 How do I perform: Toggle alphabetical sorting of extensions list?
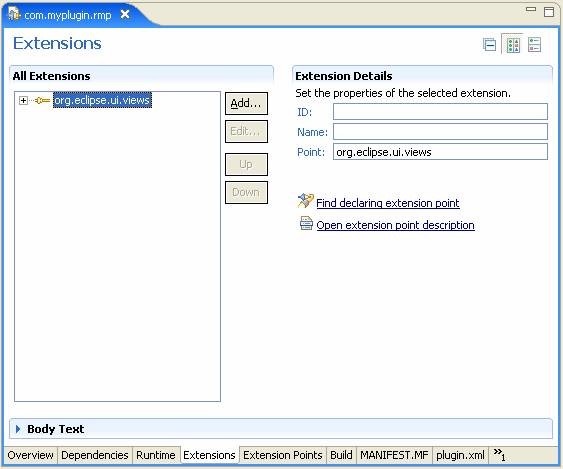(534, 45)
